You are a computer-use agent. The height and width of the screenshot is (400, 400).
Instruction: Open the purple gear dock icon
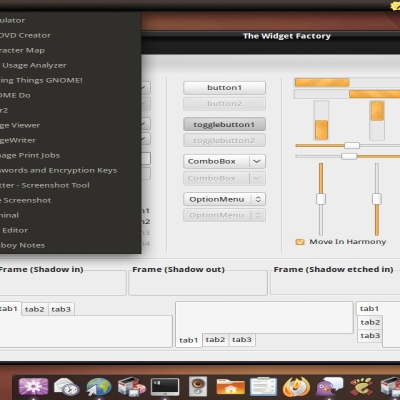33,387
